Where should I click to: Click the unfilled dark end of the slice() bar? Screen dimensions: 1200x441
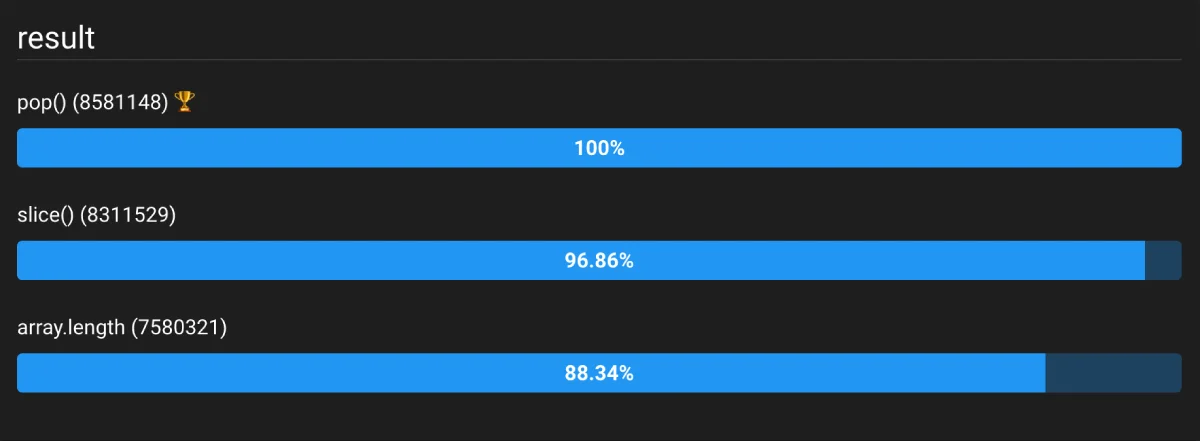(1163, 261)
